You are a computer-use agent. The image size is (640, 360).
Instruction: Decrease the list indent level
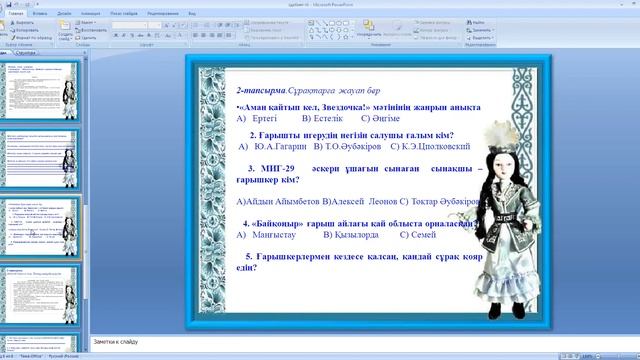(220, 25)
